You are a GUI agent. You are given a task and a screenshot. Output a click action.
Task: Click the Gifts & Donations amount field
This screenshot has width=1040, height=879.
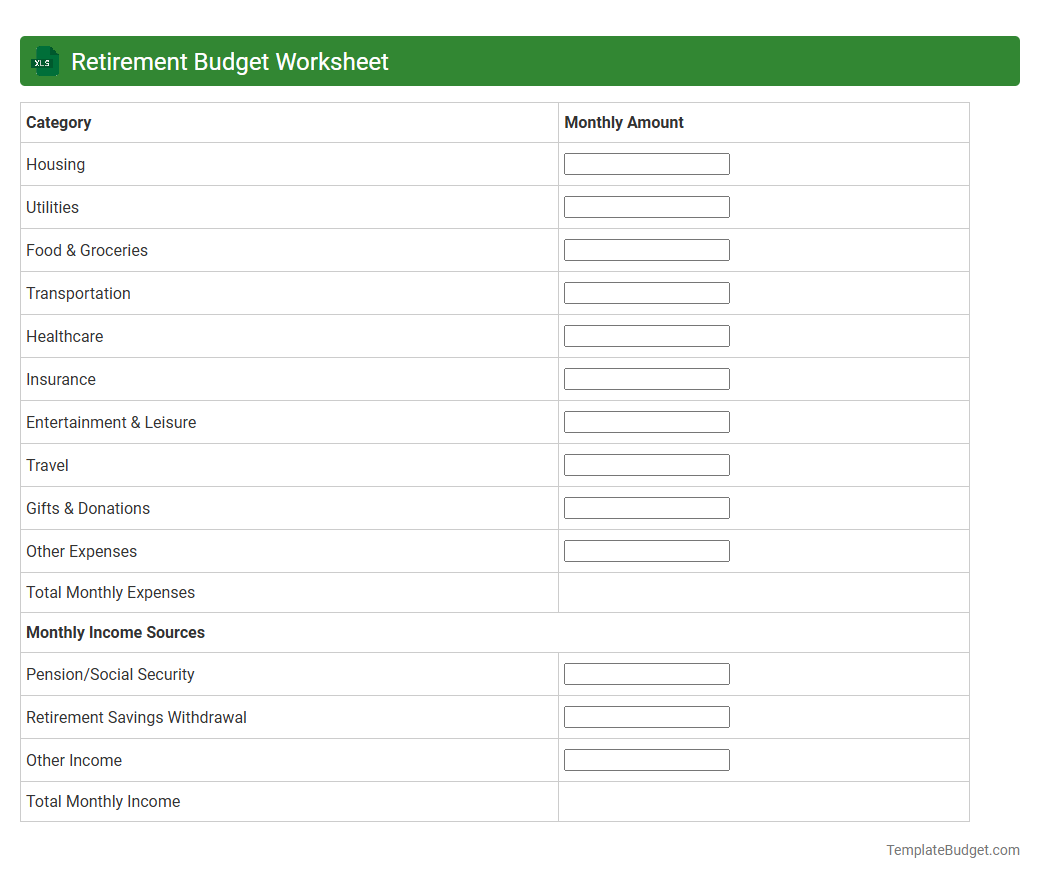[x=646, y=507]
